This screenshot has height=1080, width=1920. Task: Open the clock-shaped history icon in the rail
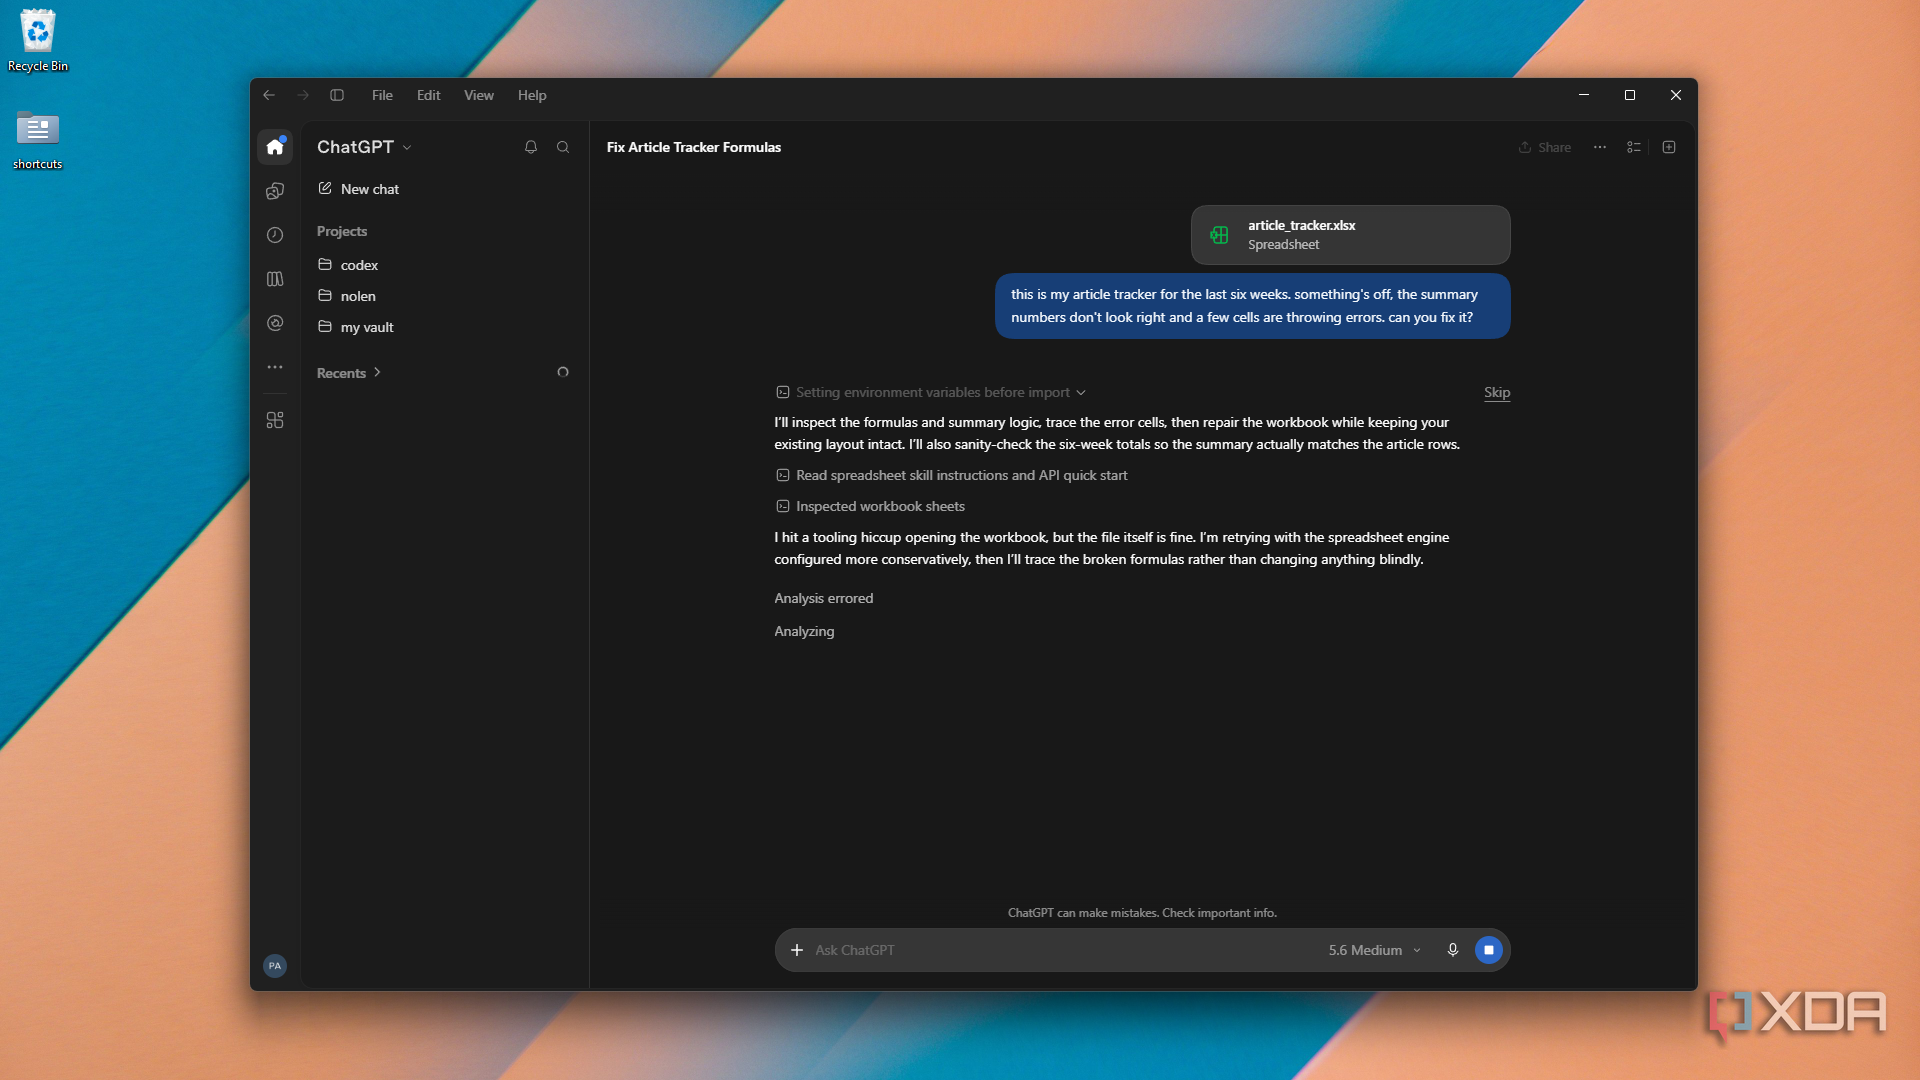[x=275, y=235]
